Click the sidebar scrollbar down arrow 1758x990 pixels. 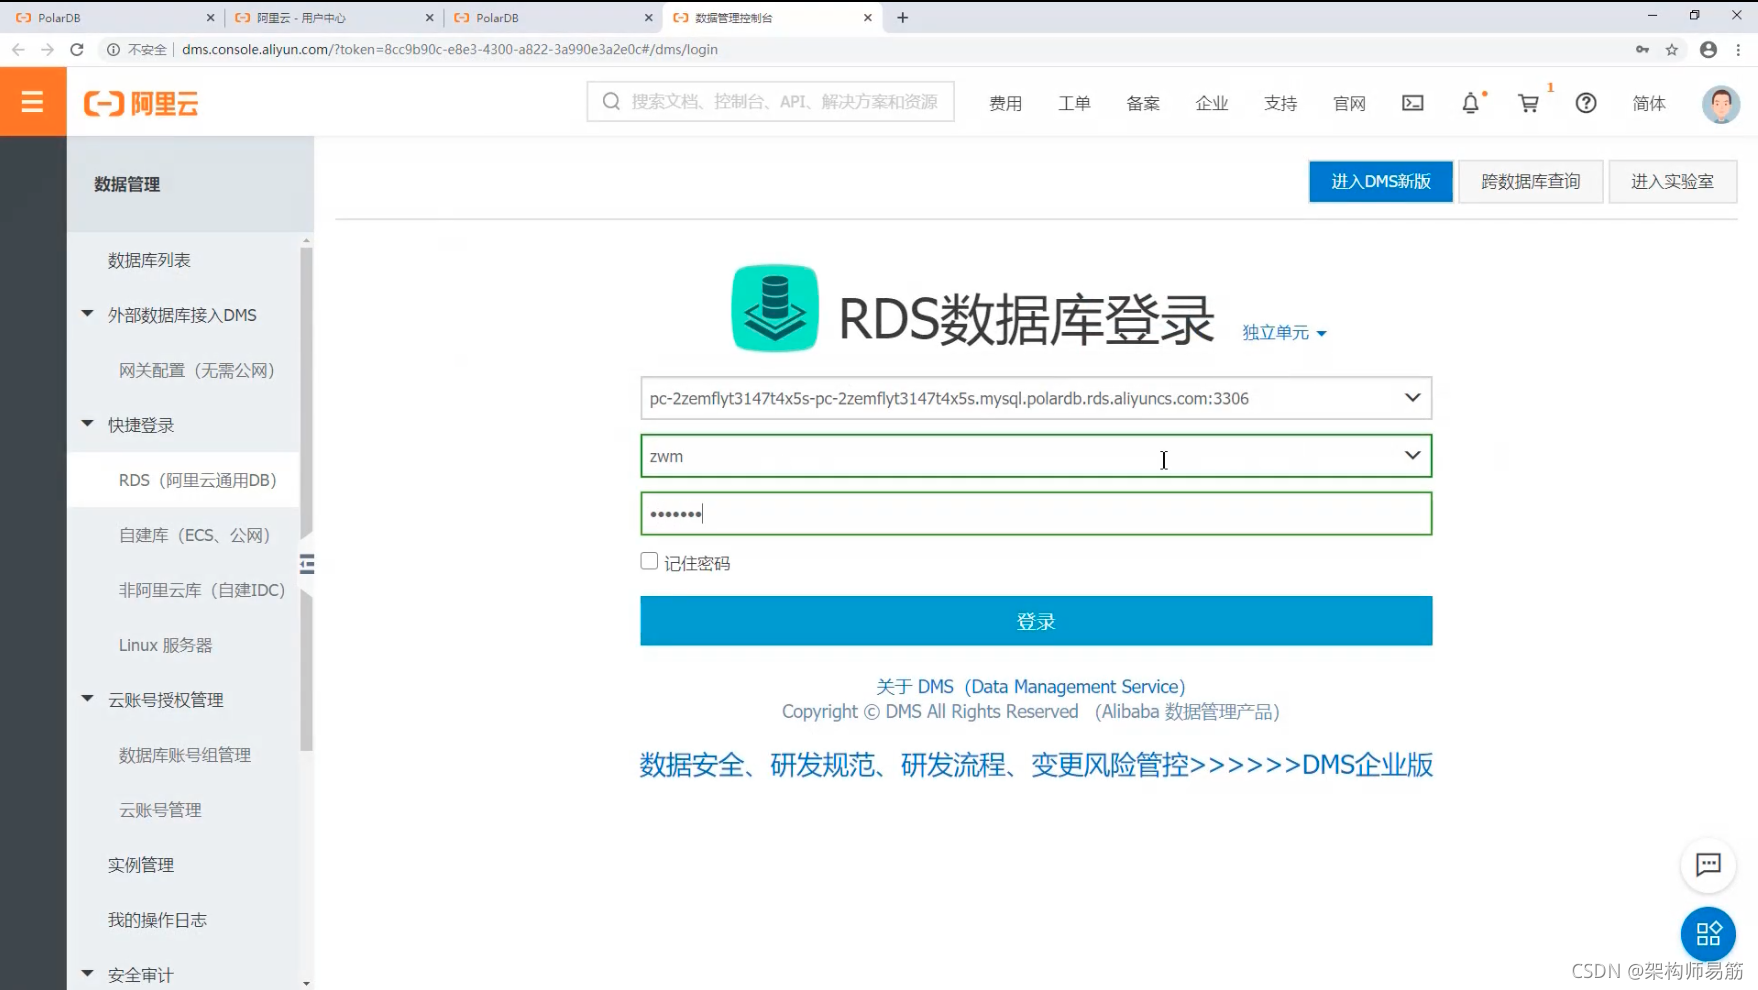(306, 983)
